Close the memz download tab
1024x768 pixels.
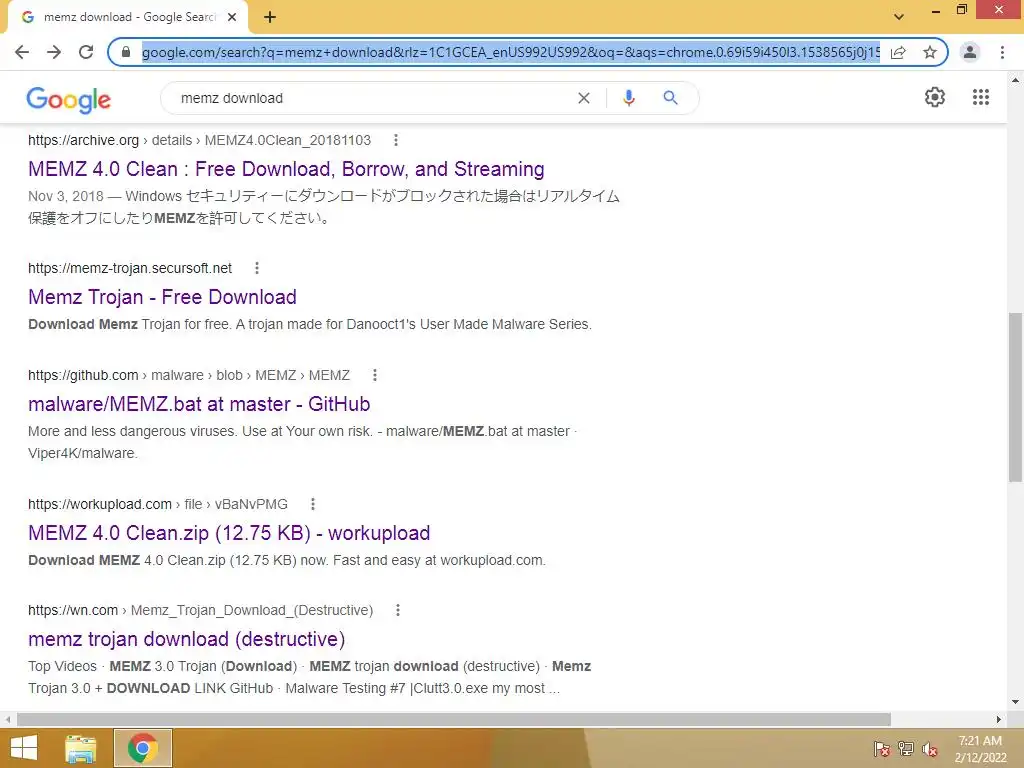pos(232,17)
